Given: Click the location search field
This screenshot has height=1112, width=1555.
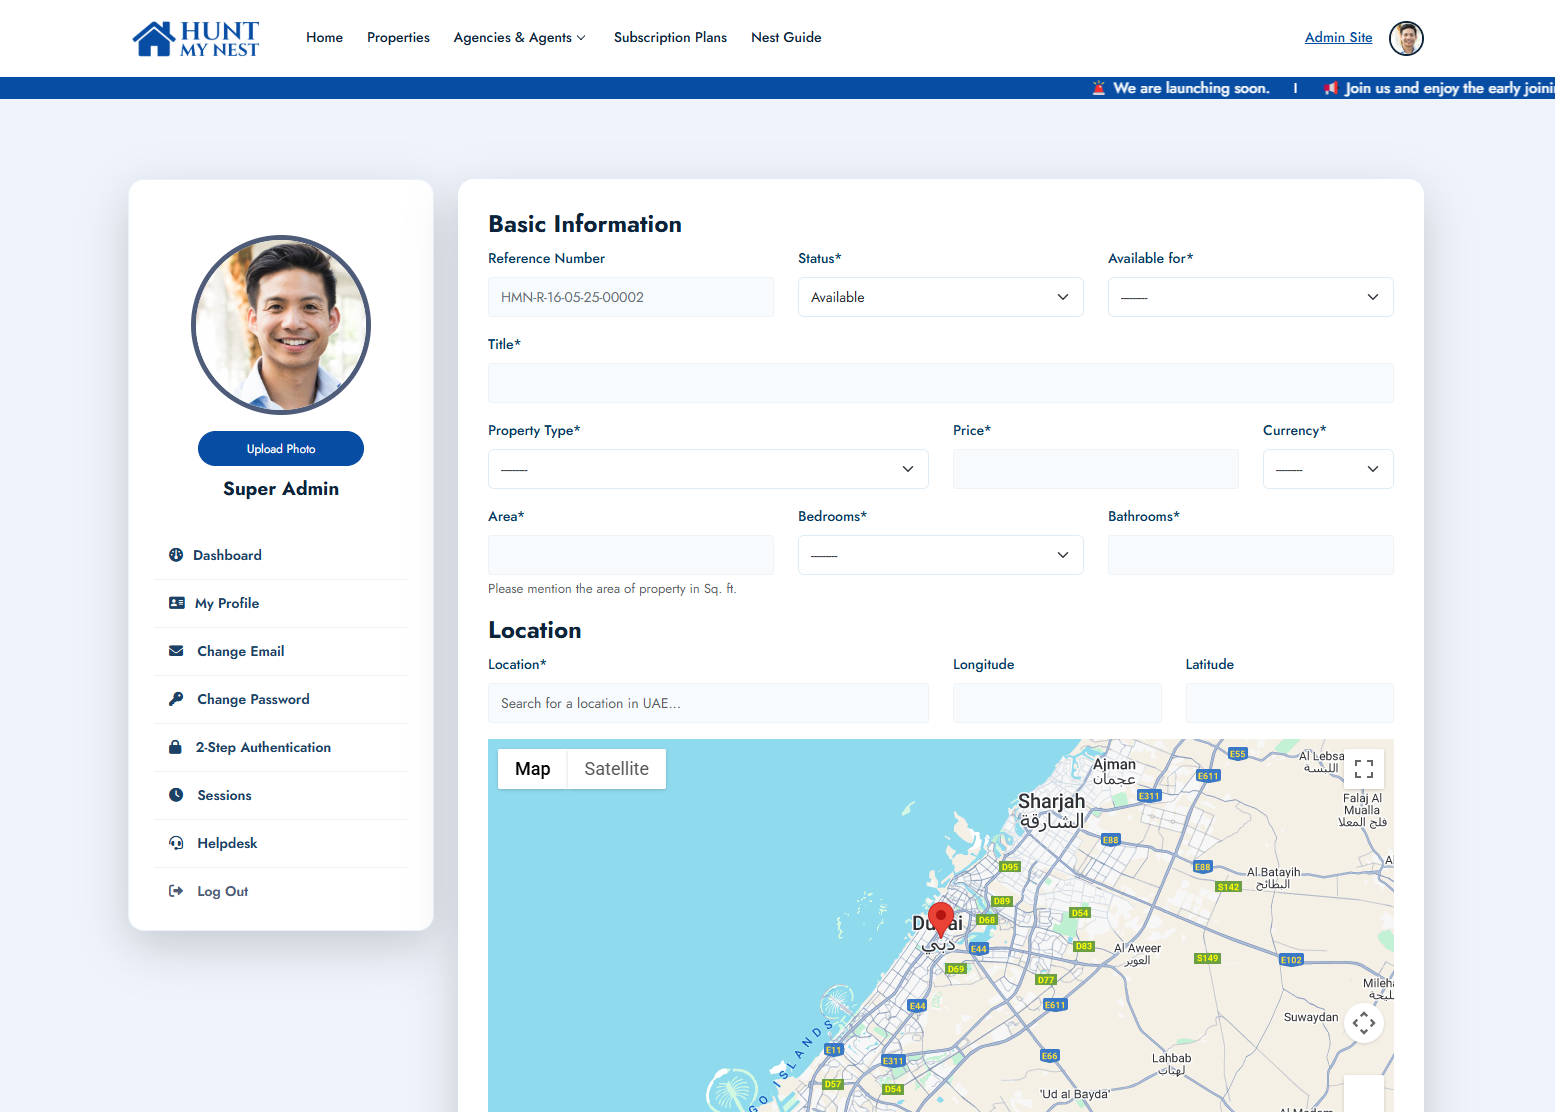Looking at the screenshot, I should point(708,703).
